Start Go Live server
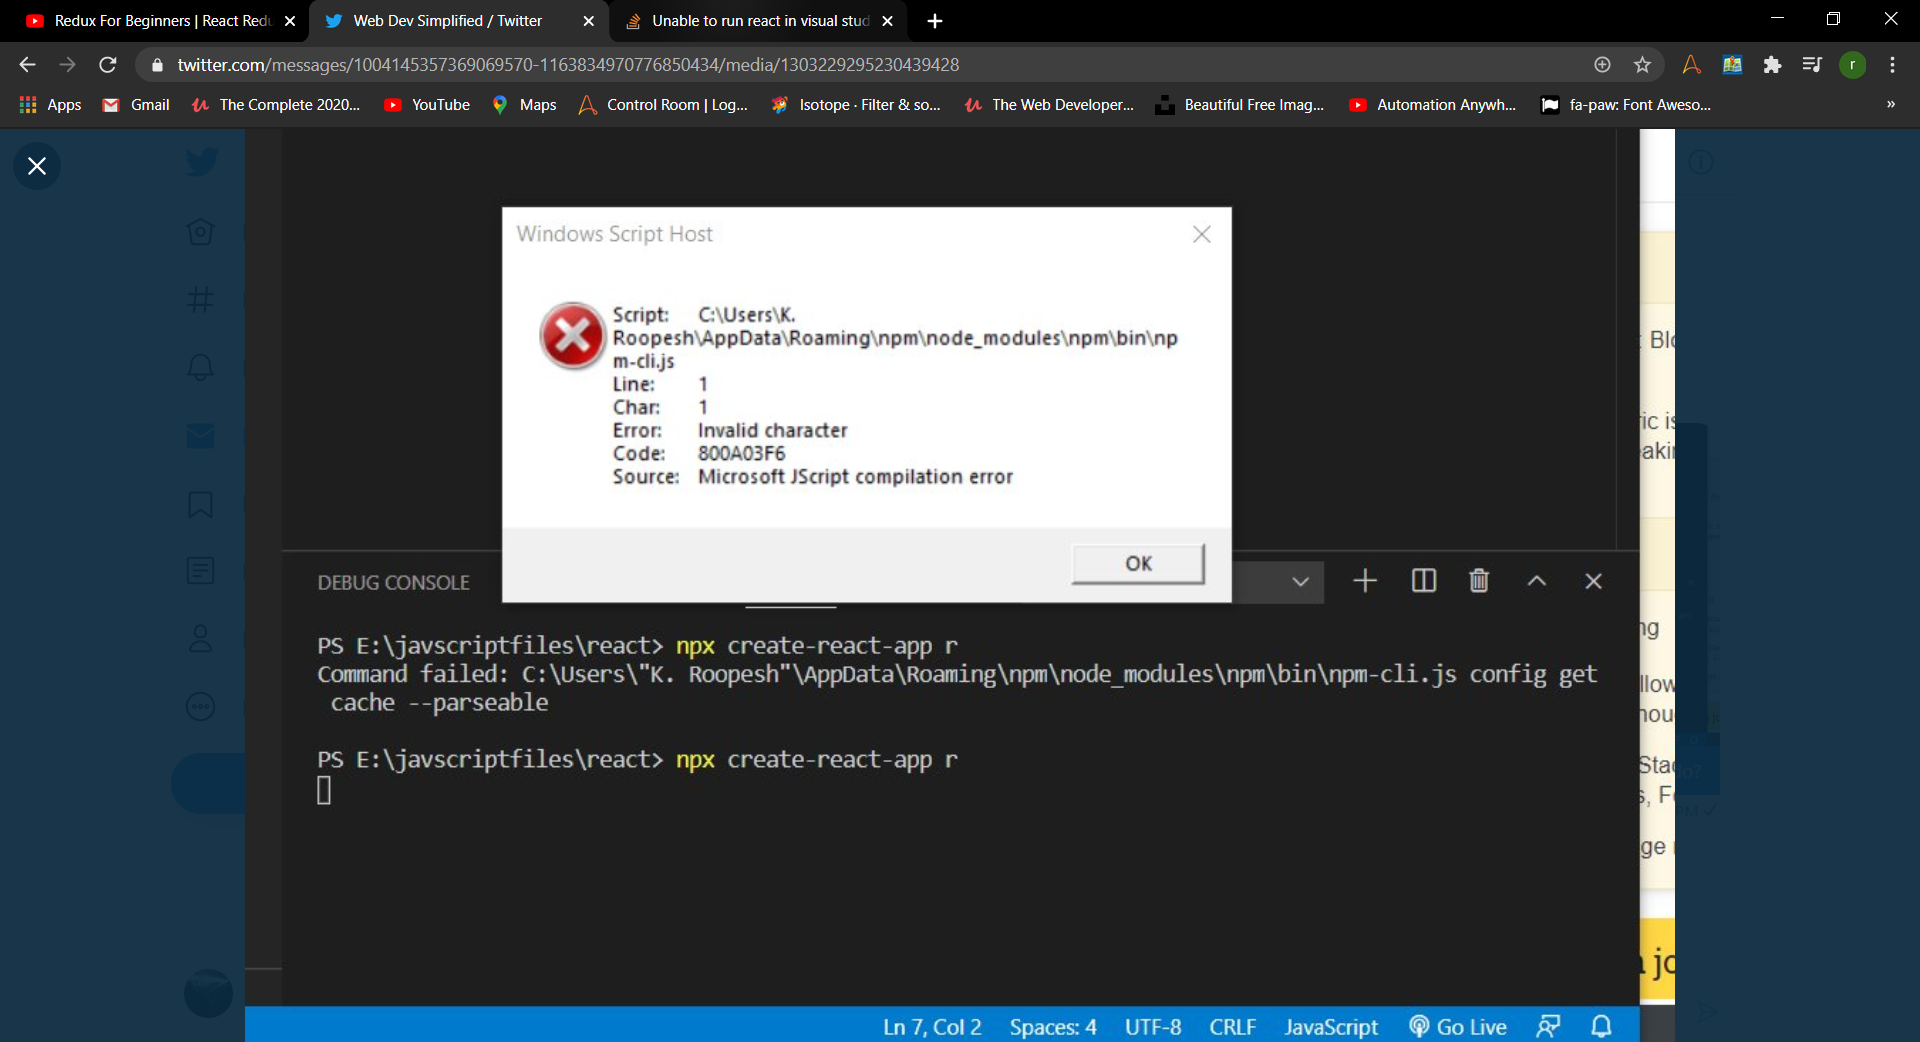Viewport: 1920px width, 1042px height. [1458, 1027]
